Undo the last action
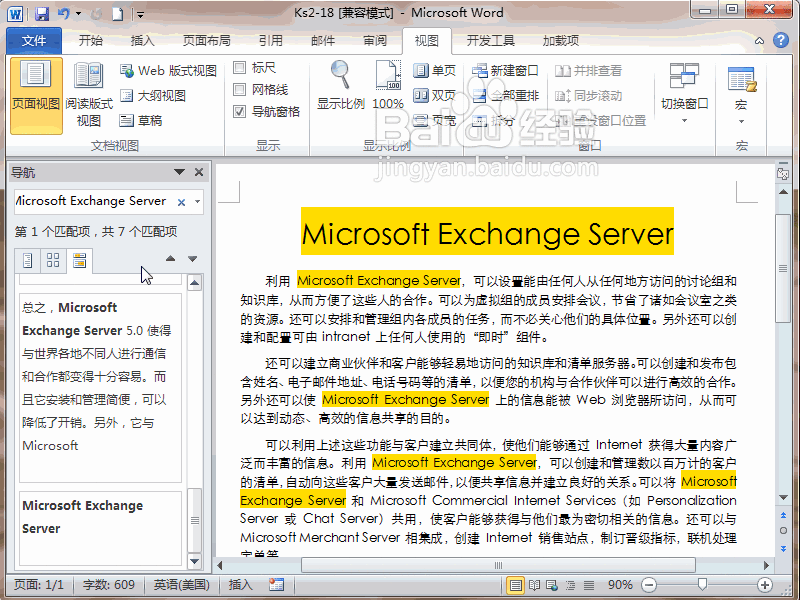The width and height of the screenshot is (800, 600). [63, 14]
